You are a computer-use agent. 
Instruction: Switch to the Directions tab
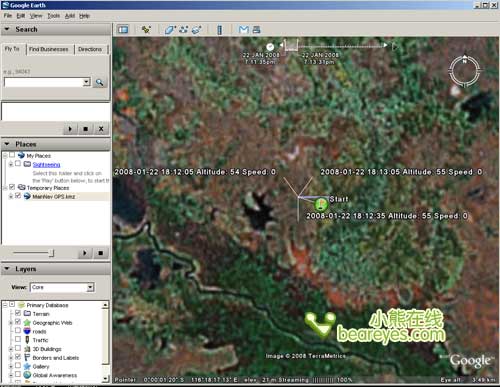click(x=90, y=49)
